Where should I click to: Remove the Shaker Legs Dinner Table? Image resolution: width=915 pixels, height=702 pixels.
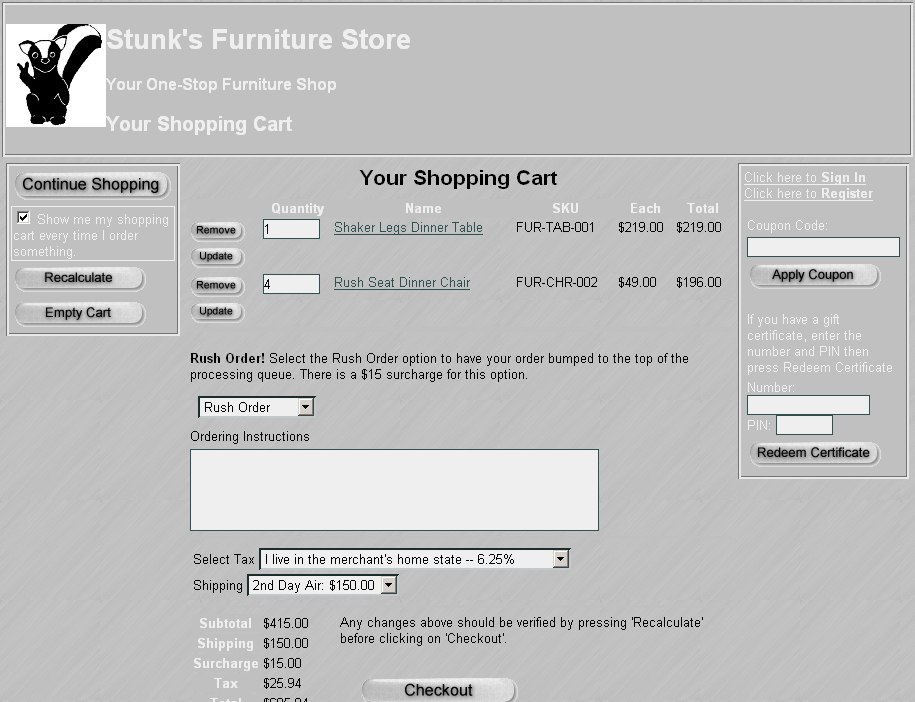pyautogui.click(x=216, y=230)
